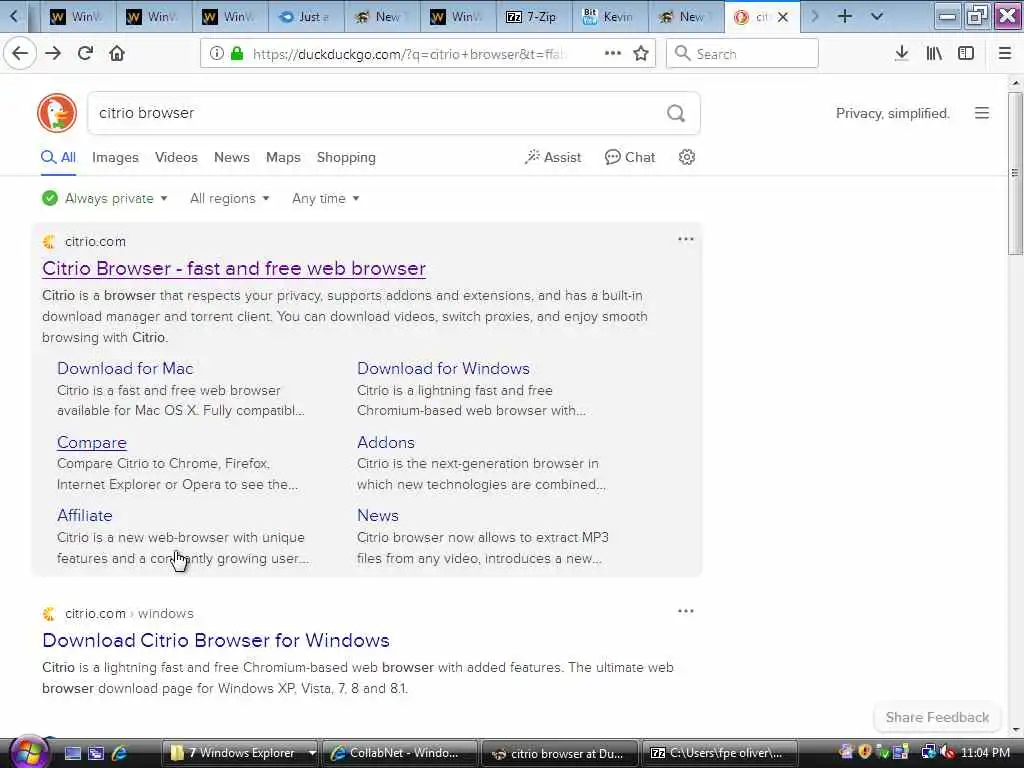Screen dimensions: 1024x768
Task: Show site information for duckduckgo.com
Action: [x=216, y=54]
